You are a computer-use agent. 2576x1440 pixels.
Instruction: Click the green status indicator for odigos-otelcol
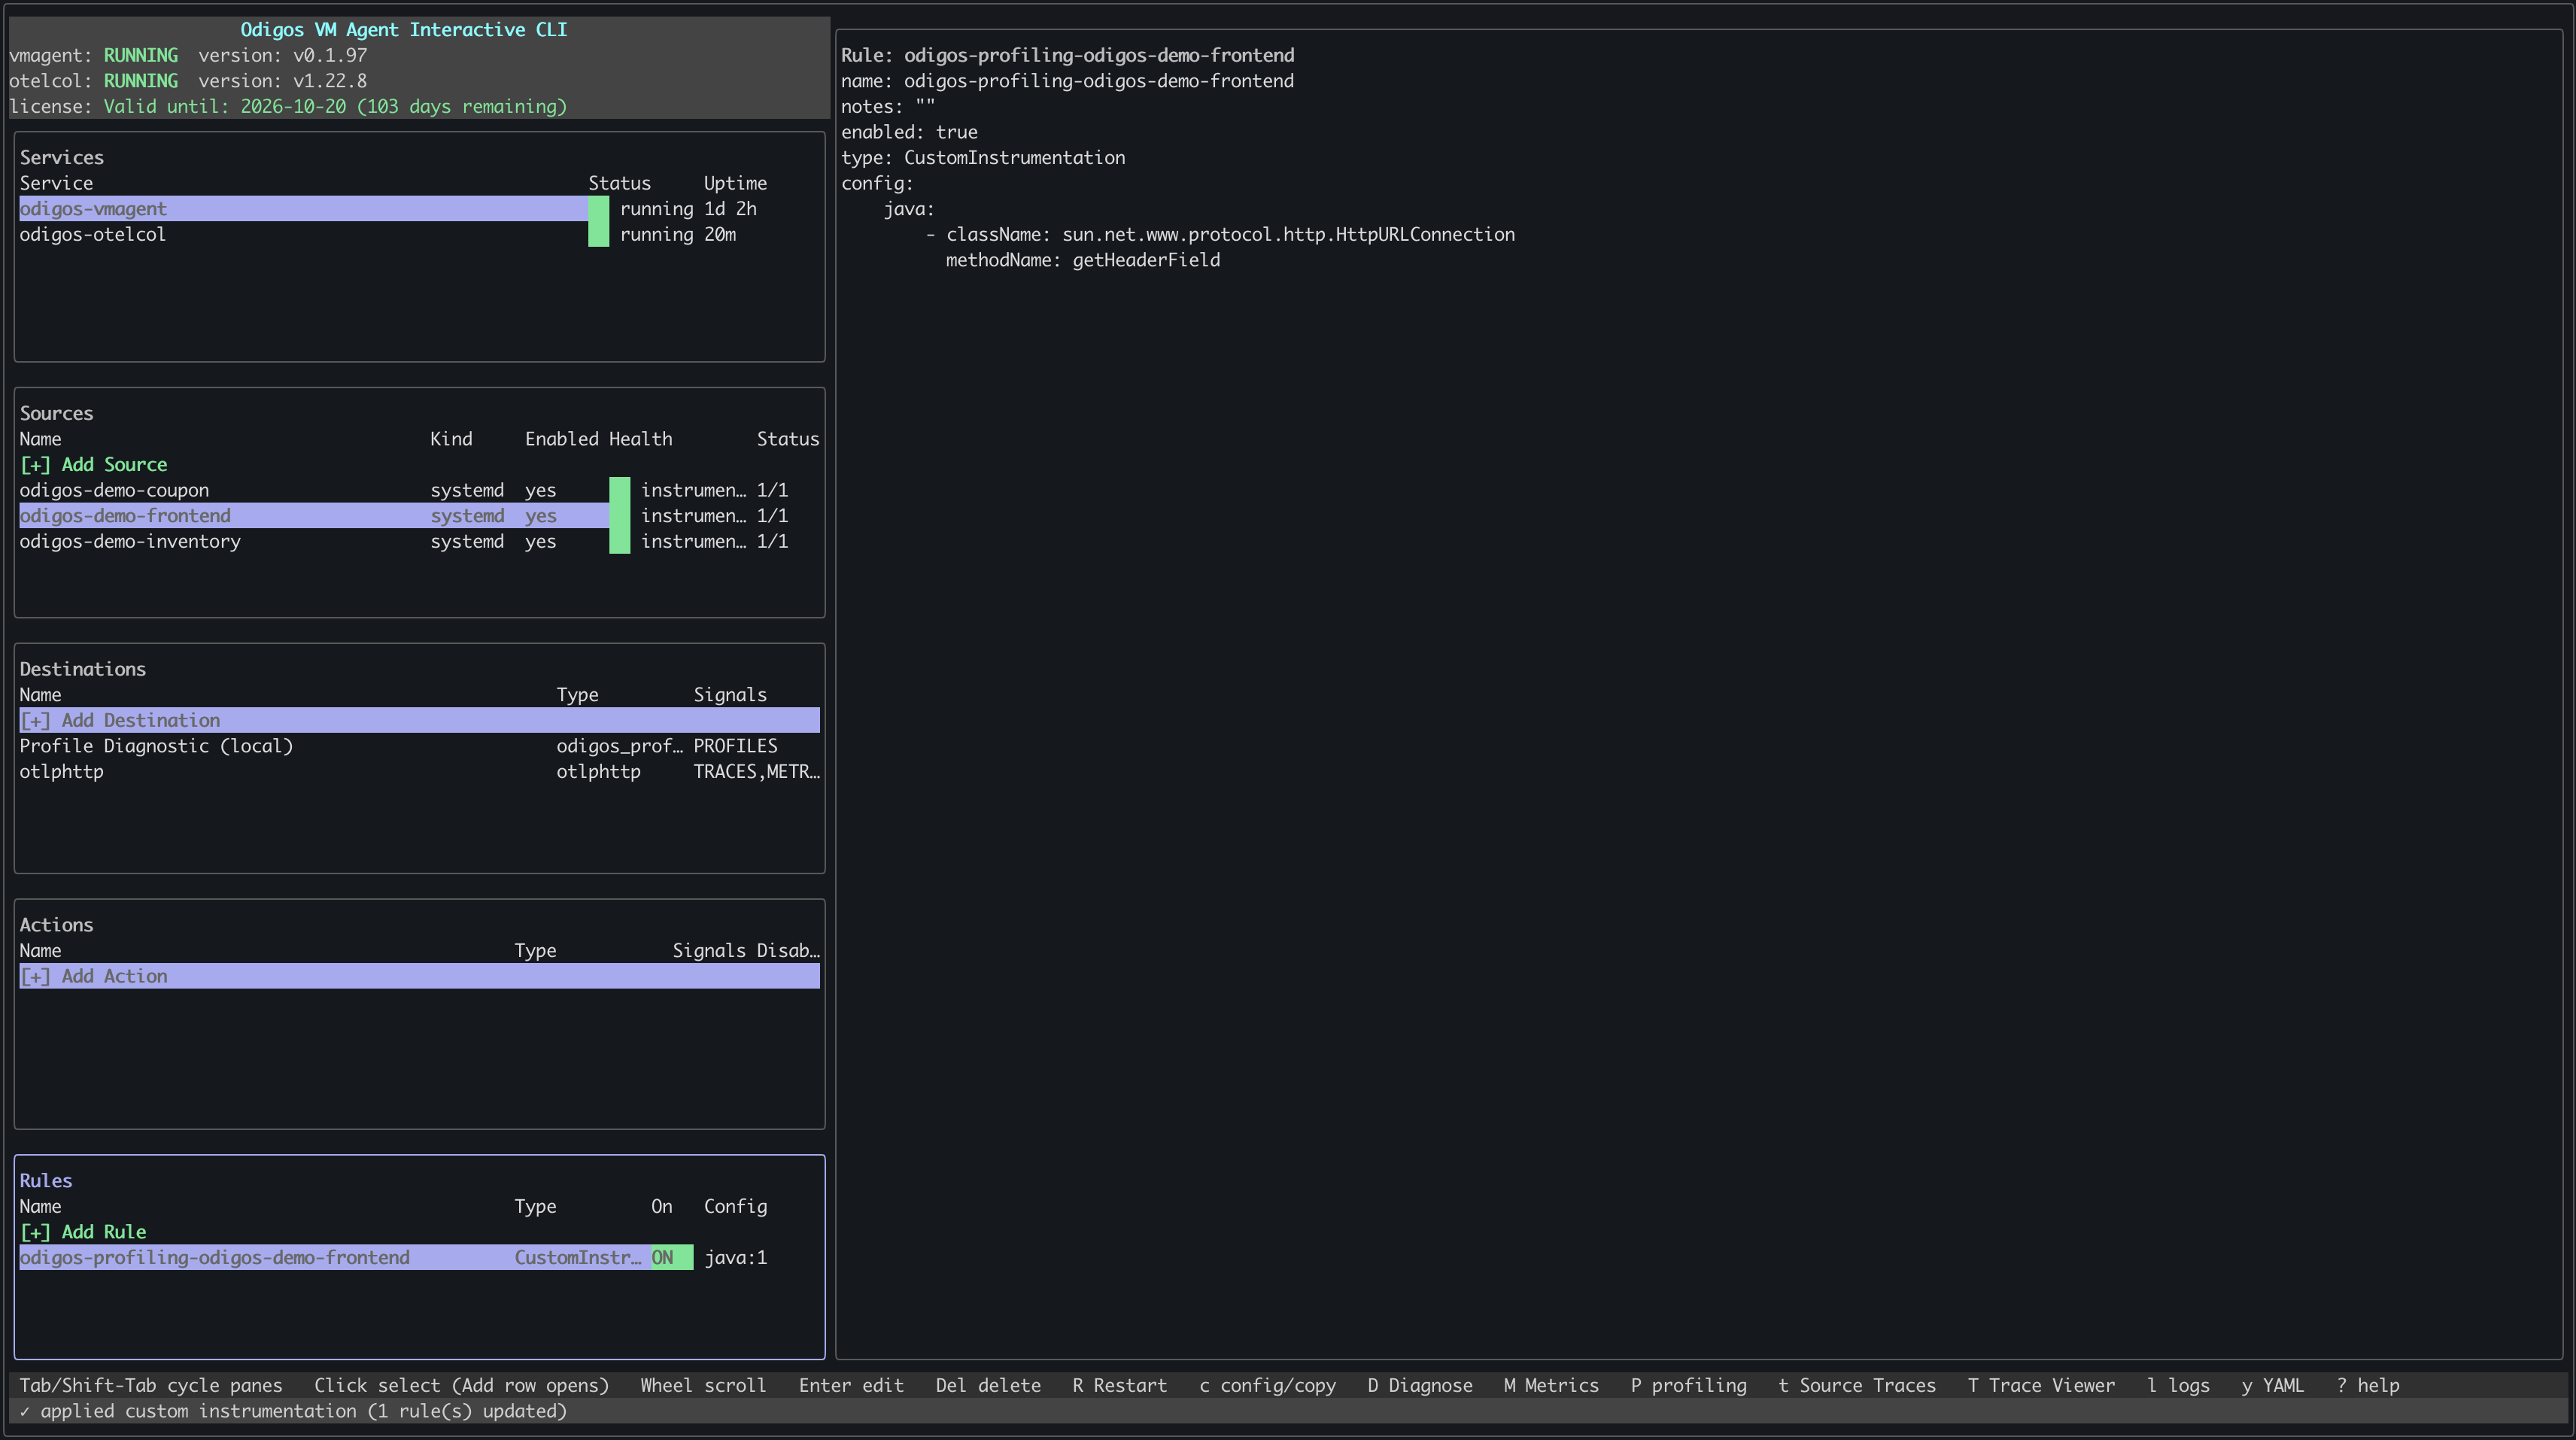click(x=598, y=235)
